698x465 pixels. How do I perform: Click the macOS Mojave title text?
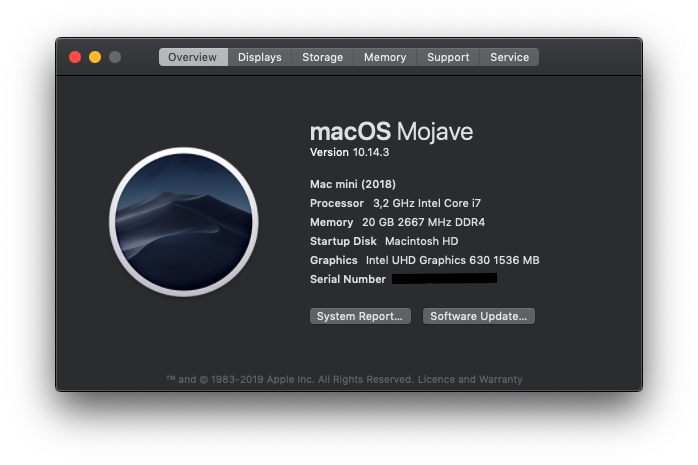pos(391,132)
